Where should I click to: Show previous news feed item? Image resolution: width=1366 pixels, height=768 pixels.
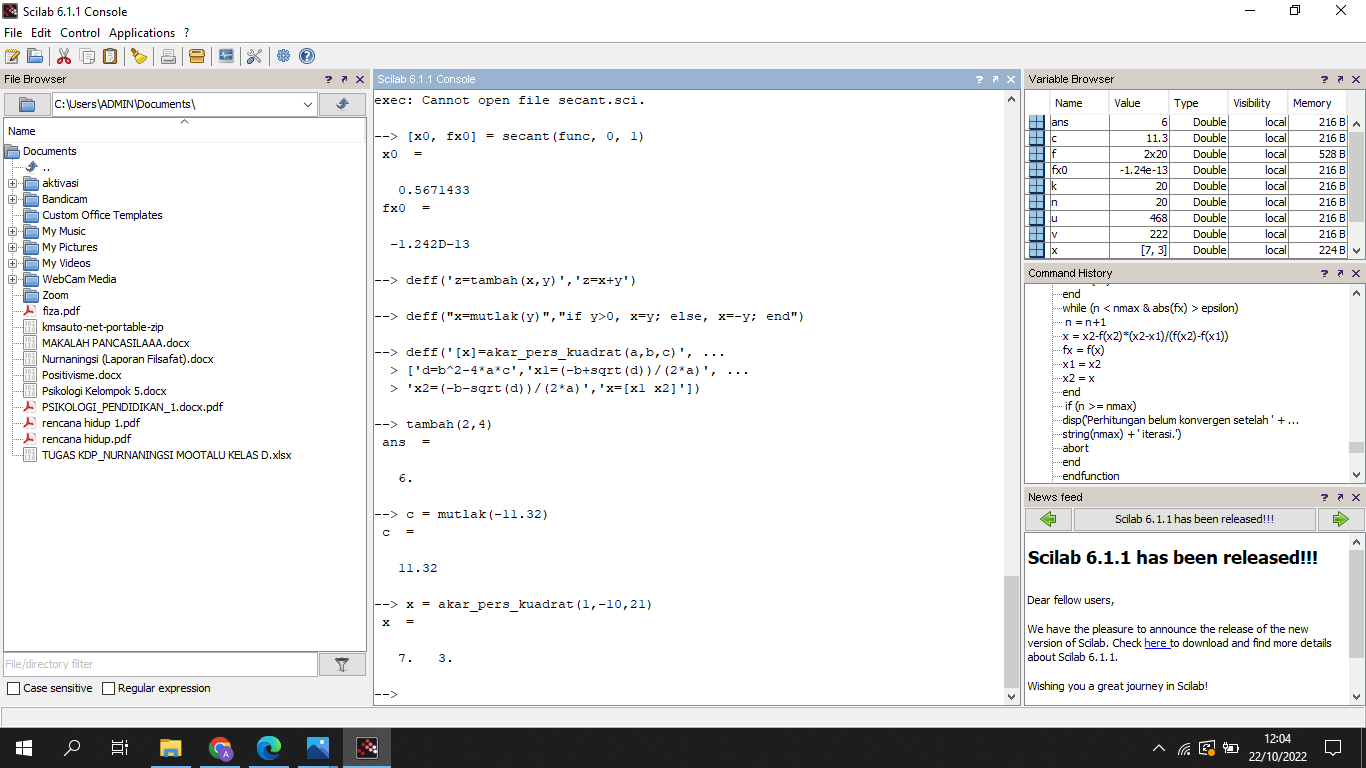(1048, 519)
